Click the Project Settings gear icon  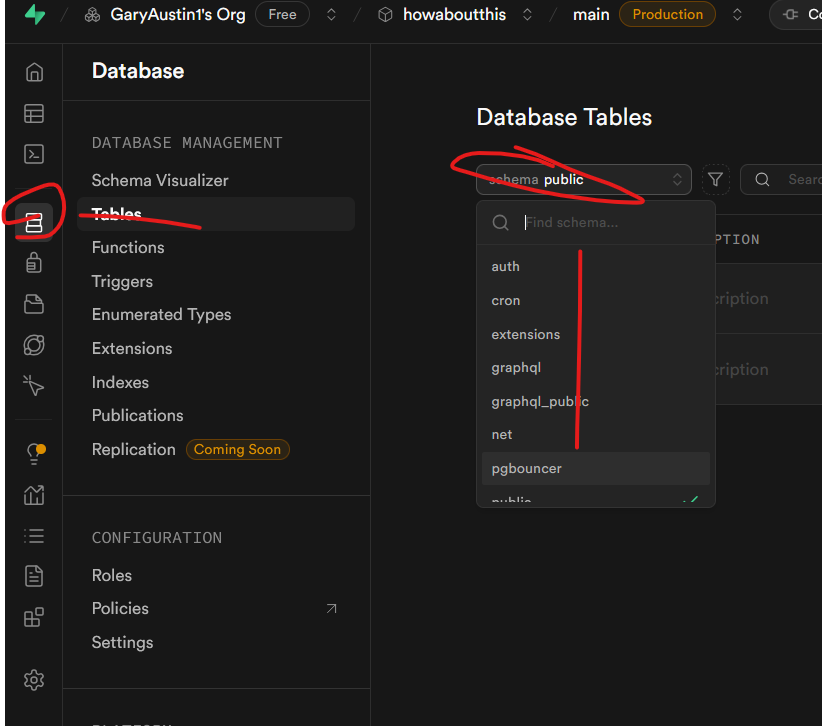(34, 680)
